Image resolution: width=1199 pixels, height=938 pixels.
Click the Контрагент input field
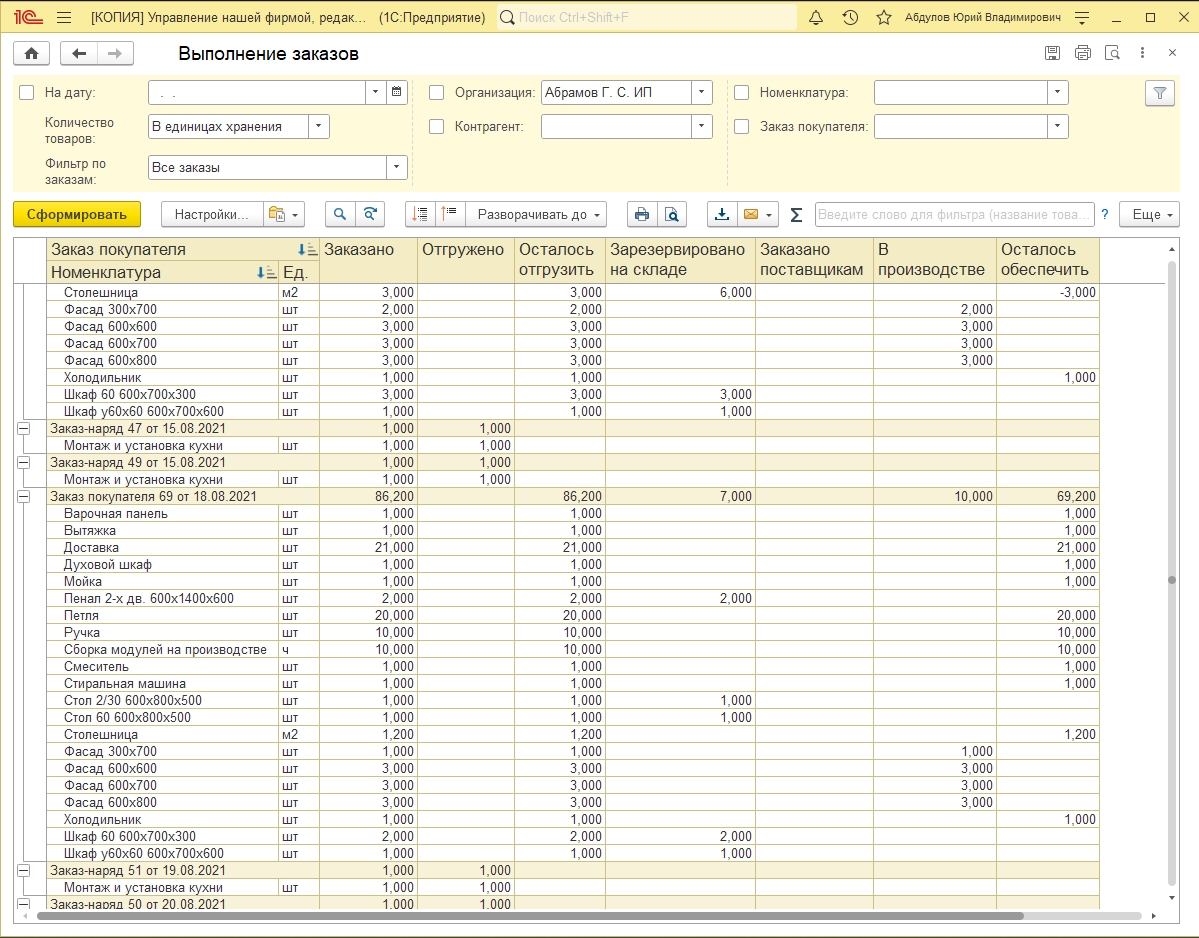pyautogui.click(x=616, y=126)
